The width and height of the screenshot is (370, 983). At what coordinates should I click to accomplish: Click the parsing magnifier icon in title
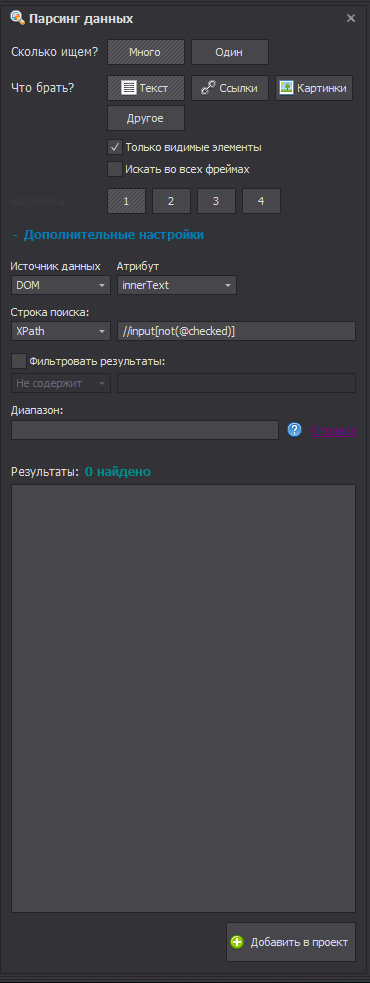pyautogui.click(x=17, y=18)
